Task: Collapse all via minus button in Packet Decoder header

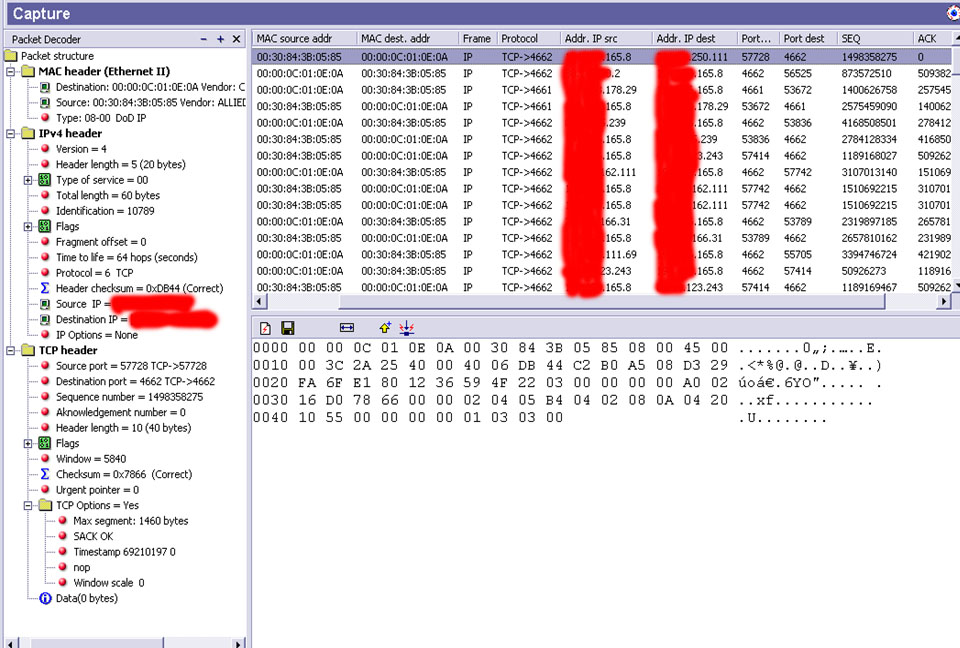Action: point(204,39)
